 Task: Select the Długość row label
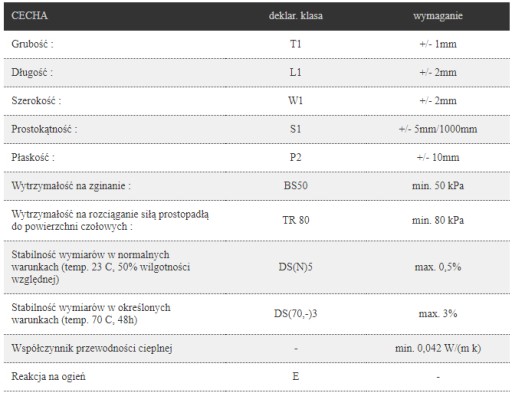coord(32,72)
